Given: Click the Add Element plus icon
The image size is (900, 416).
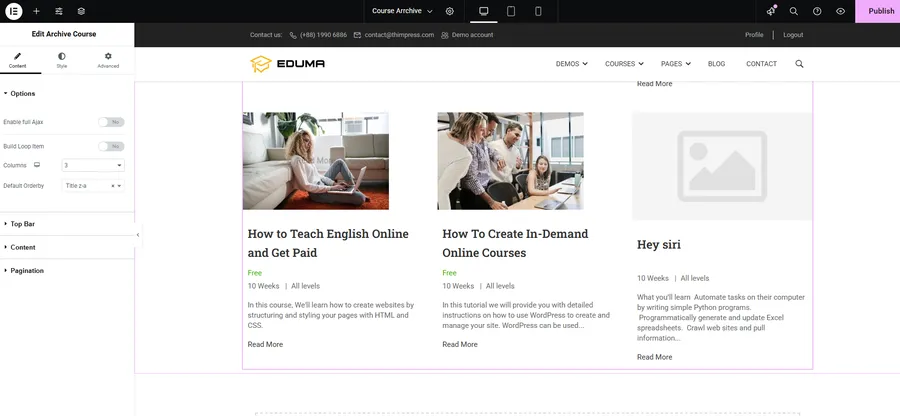Looking at the screenshot, I should tap(36, 11).
